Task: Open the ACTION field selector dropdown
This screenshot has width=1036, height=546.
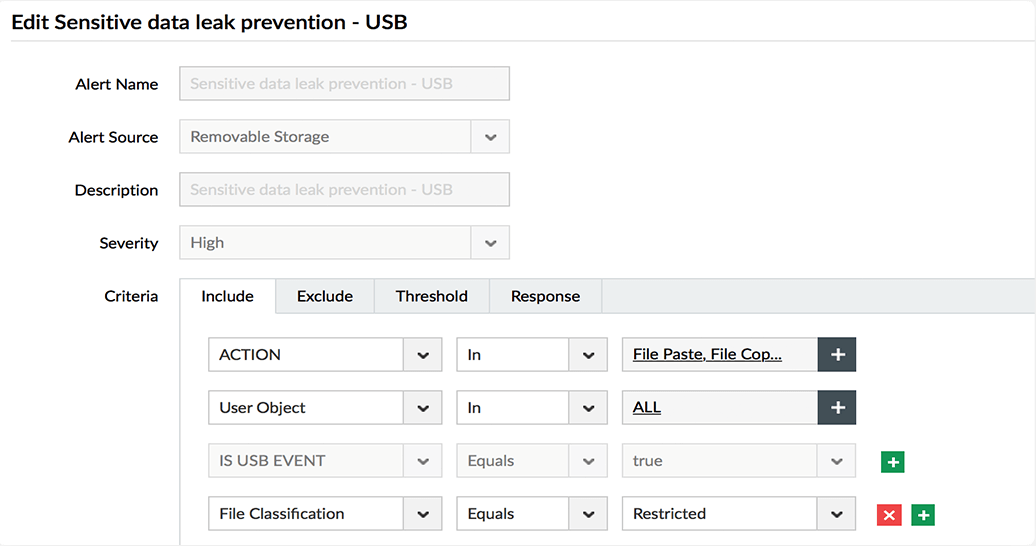Action: pyautogui.click(x=423, y=355)
